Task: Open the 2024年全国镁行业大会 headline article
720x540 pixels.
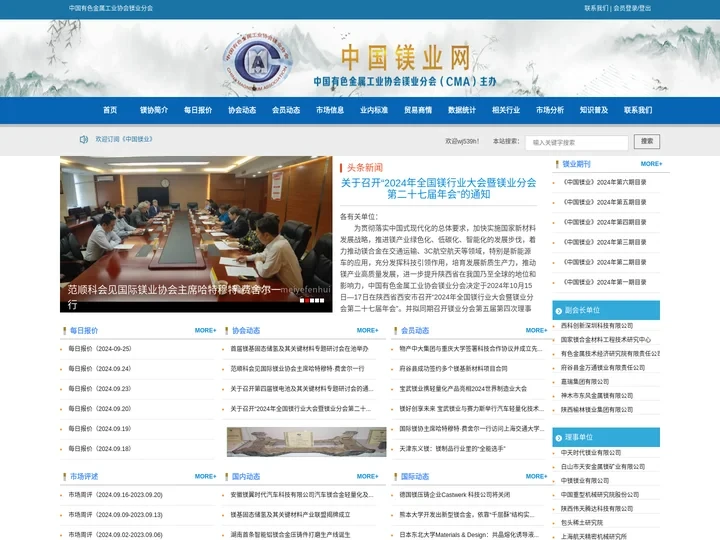Action: point(439,189)
